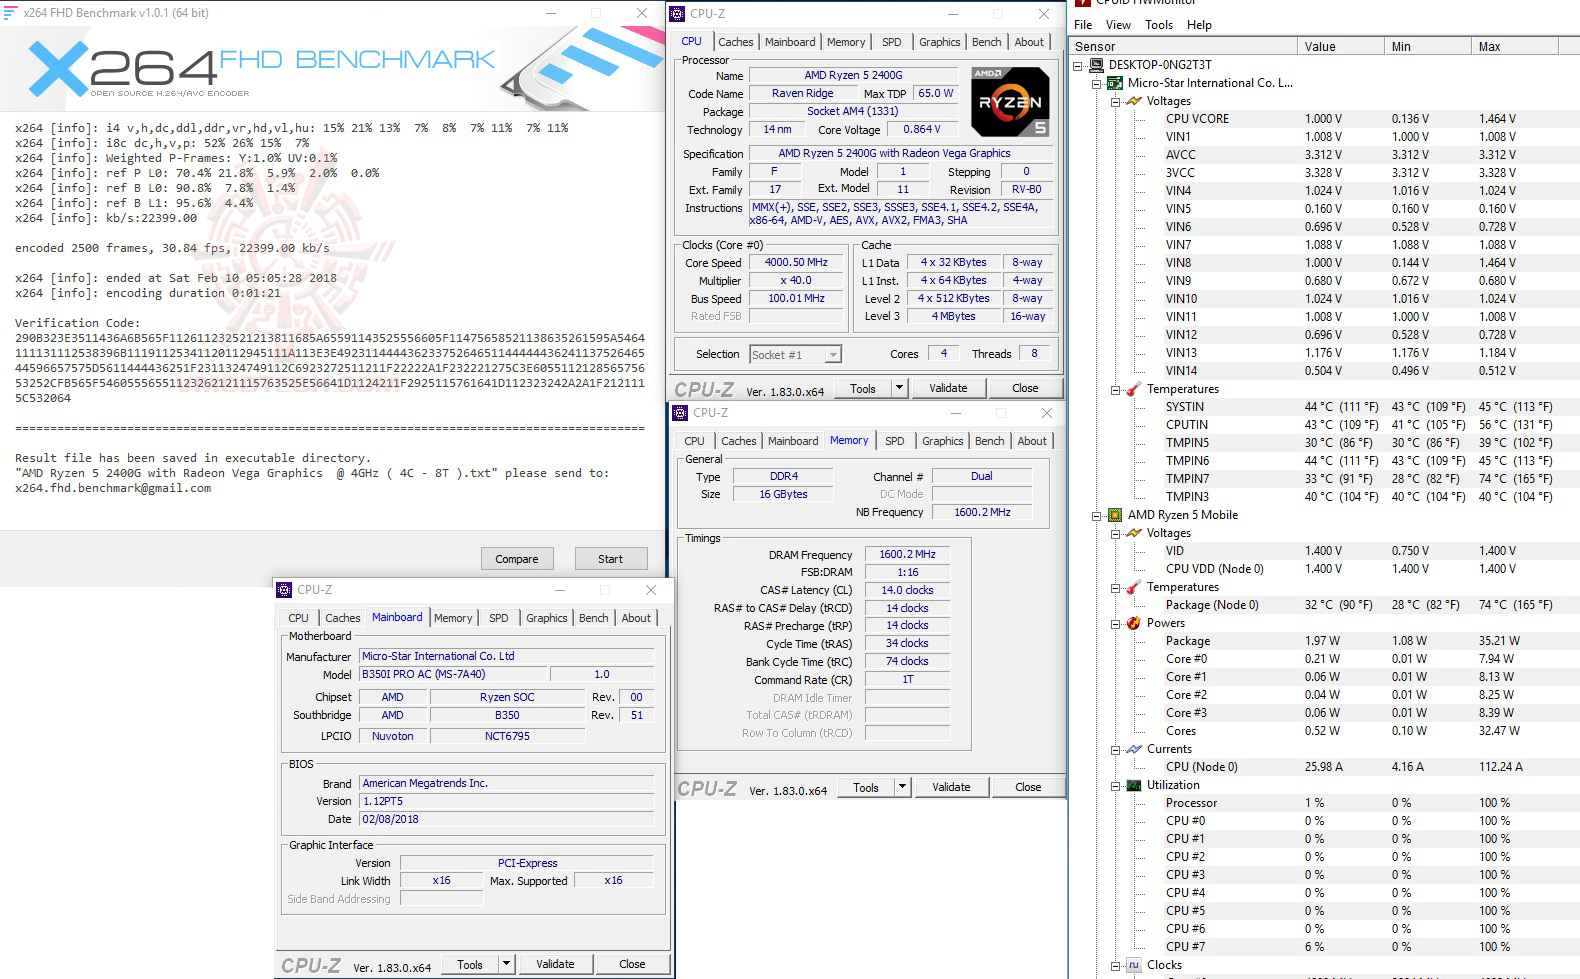Viewport: 1580px width, 979px height.
Task: Collapse the AMD Ryzen 5 Mobile node
Action: tap(1097, 516)
